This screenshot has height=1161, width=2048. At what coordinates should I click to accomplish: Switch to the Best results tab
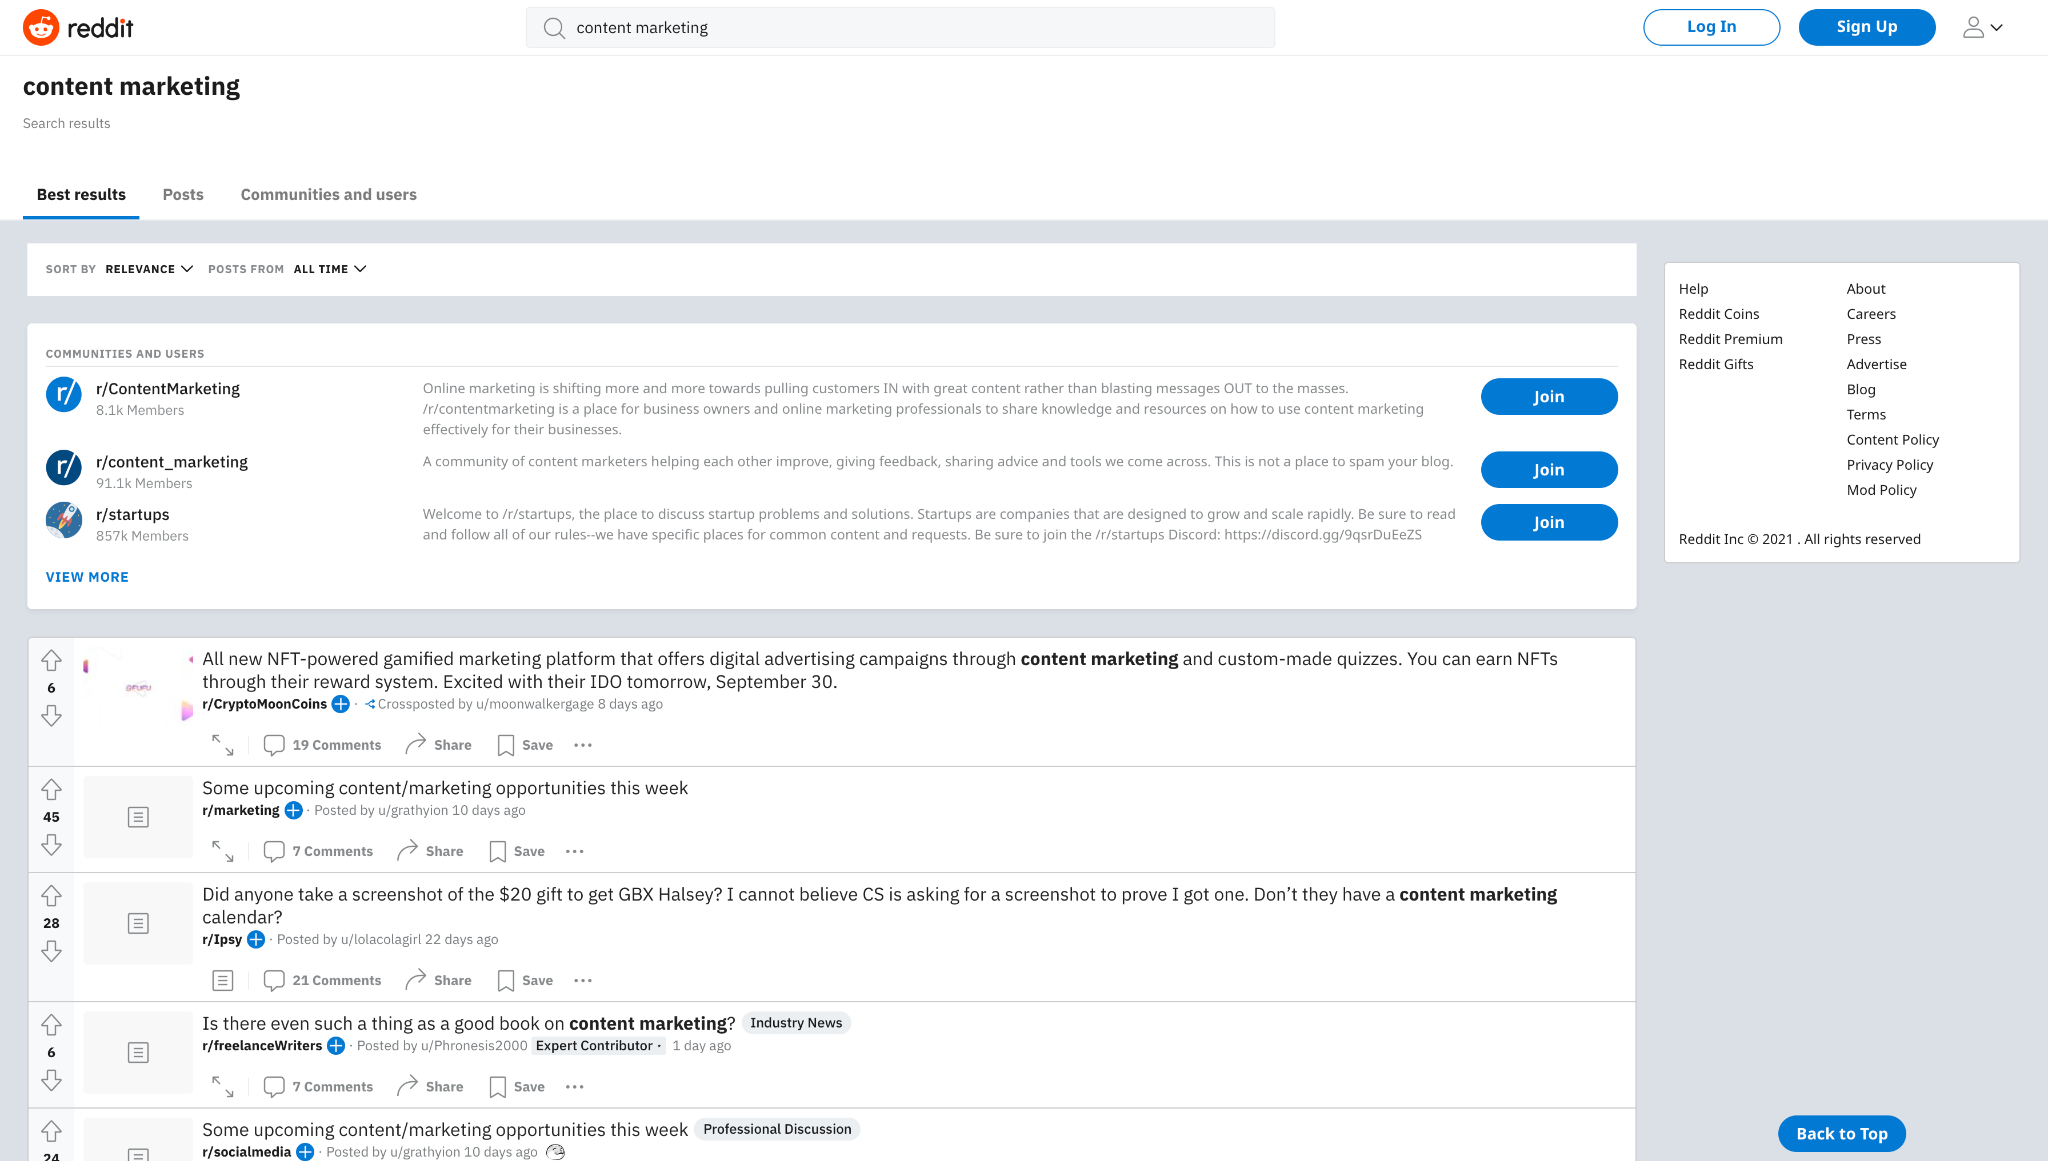[81, 195]
